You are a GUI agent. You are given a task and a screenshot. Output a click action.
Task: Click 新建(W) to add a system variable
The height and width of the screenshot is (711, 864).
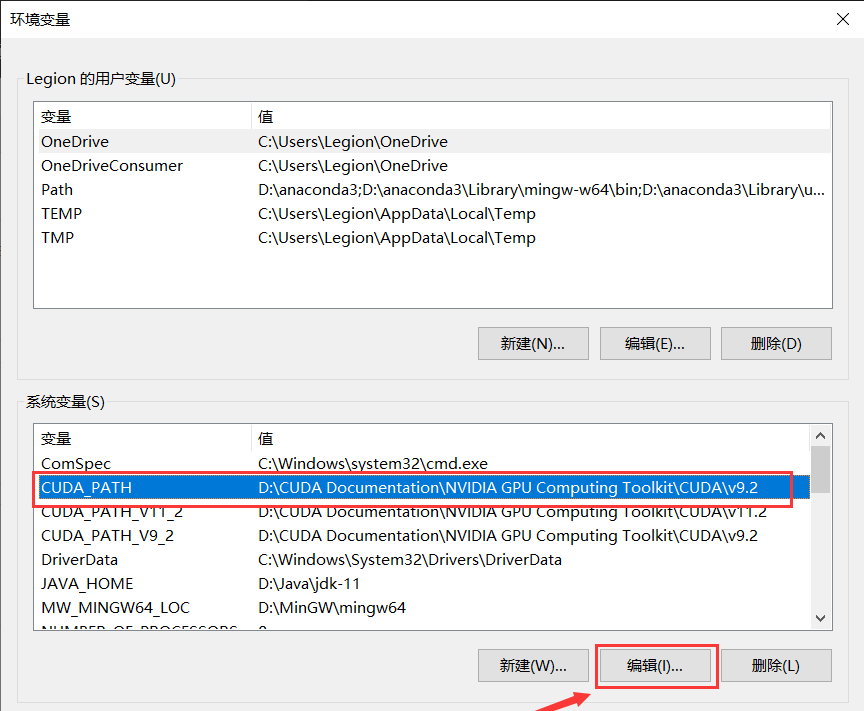click(533, 665)
